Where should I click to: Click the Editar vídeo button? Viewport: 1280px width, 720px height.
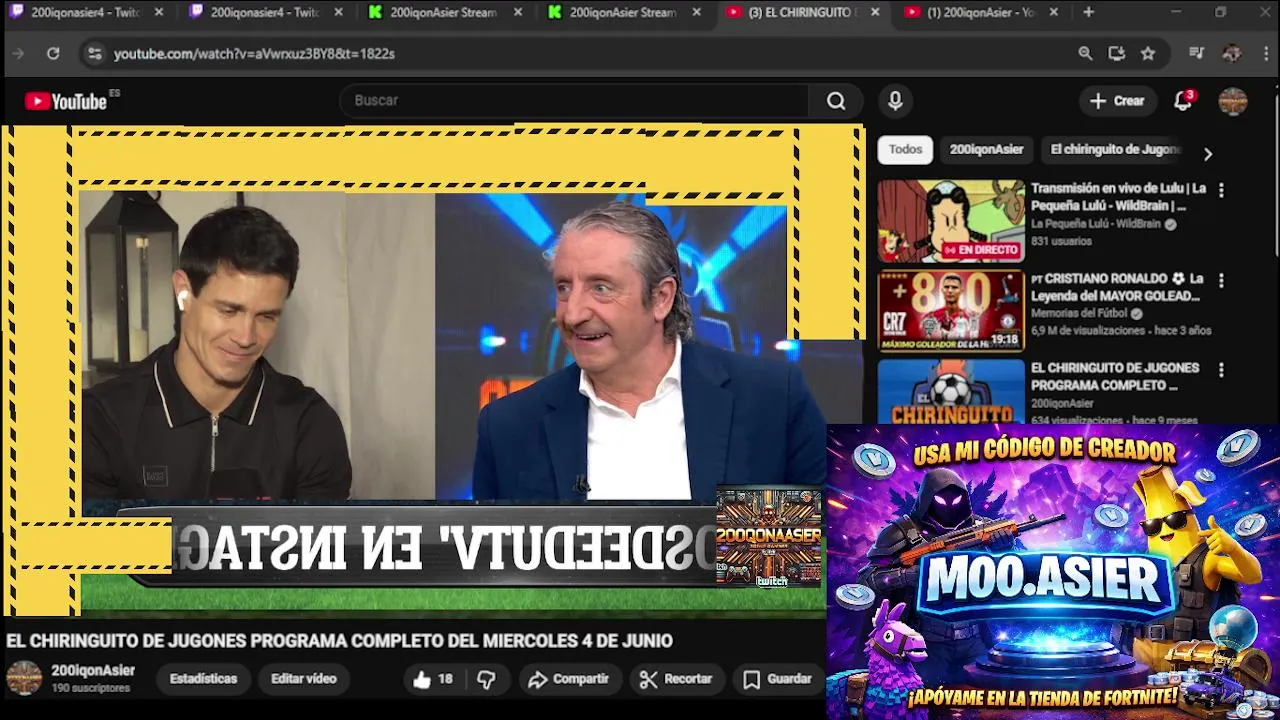tap(303, 679)
